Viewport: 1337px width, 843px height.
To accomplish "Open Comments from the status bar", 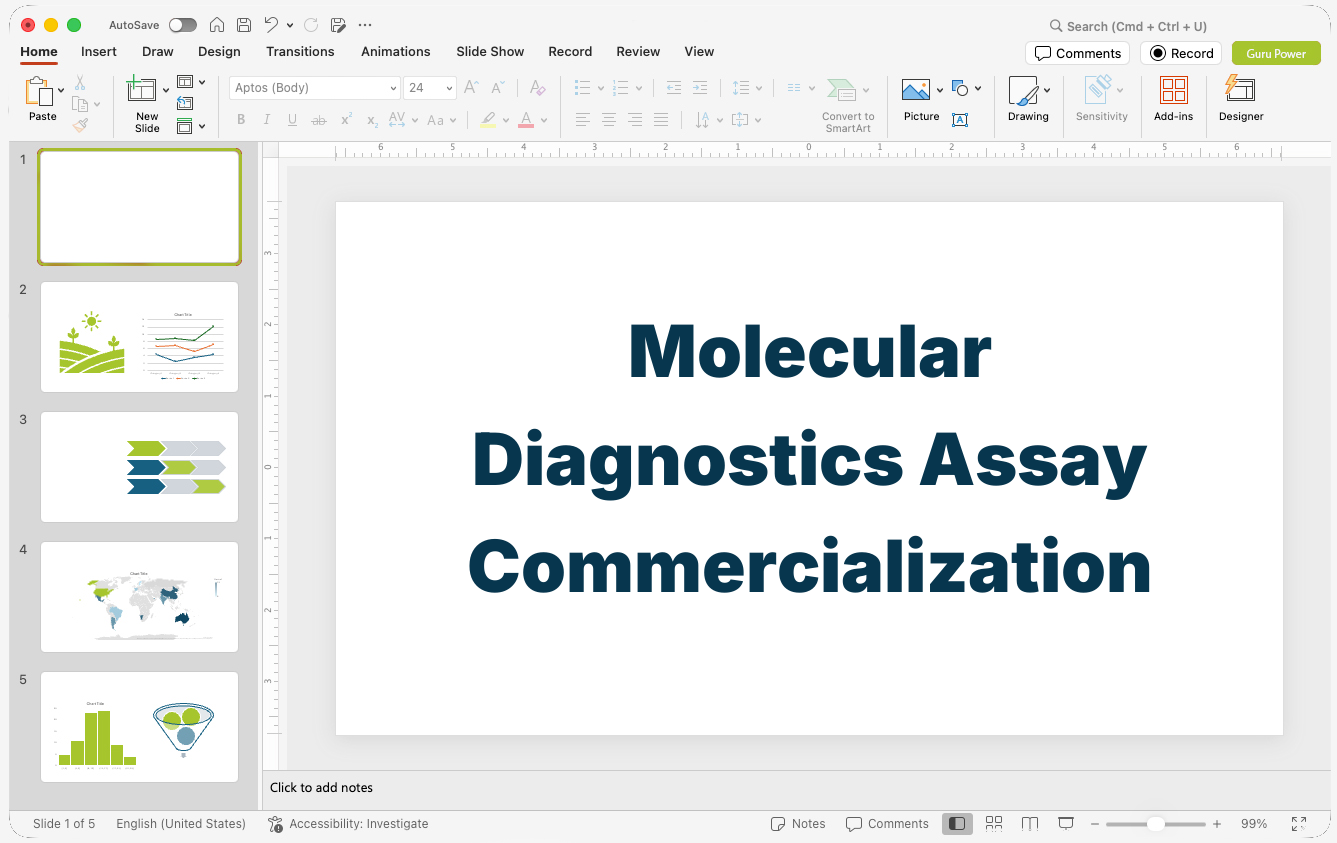I will 887,824.
